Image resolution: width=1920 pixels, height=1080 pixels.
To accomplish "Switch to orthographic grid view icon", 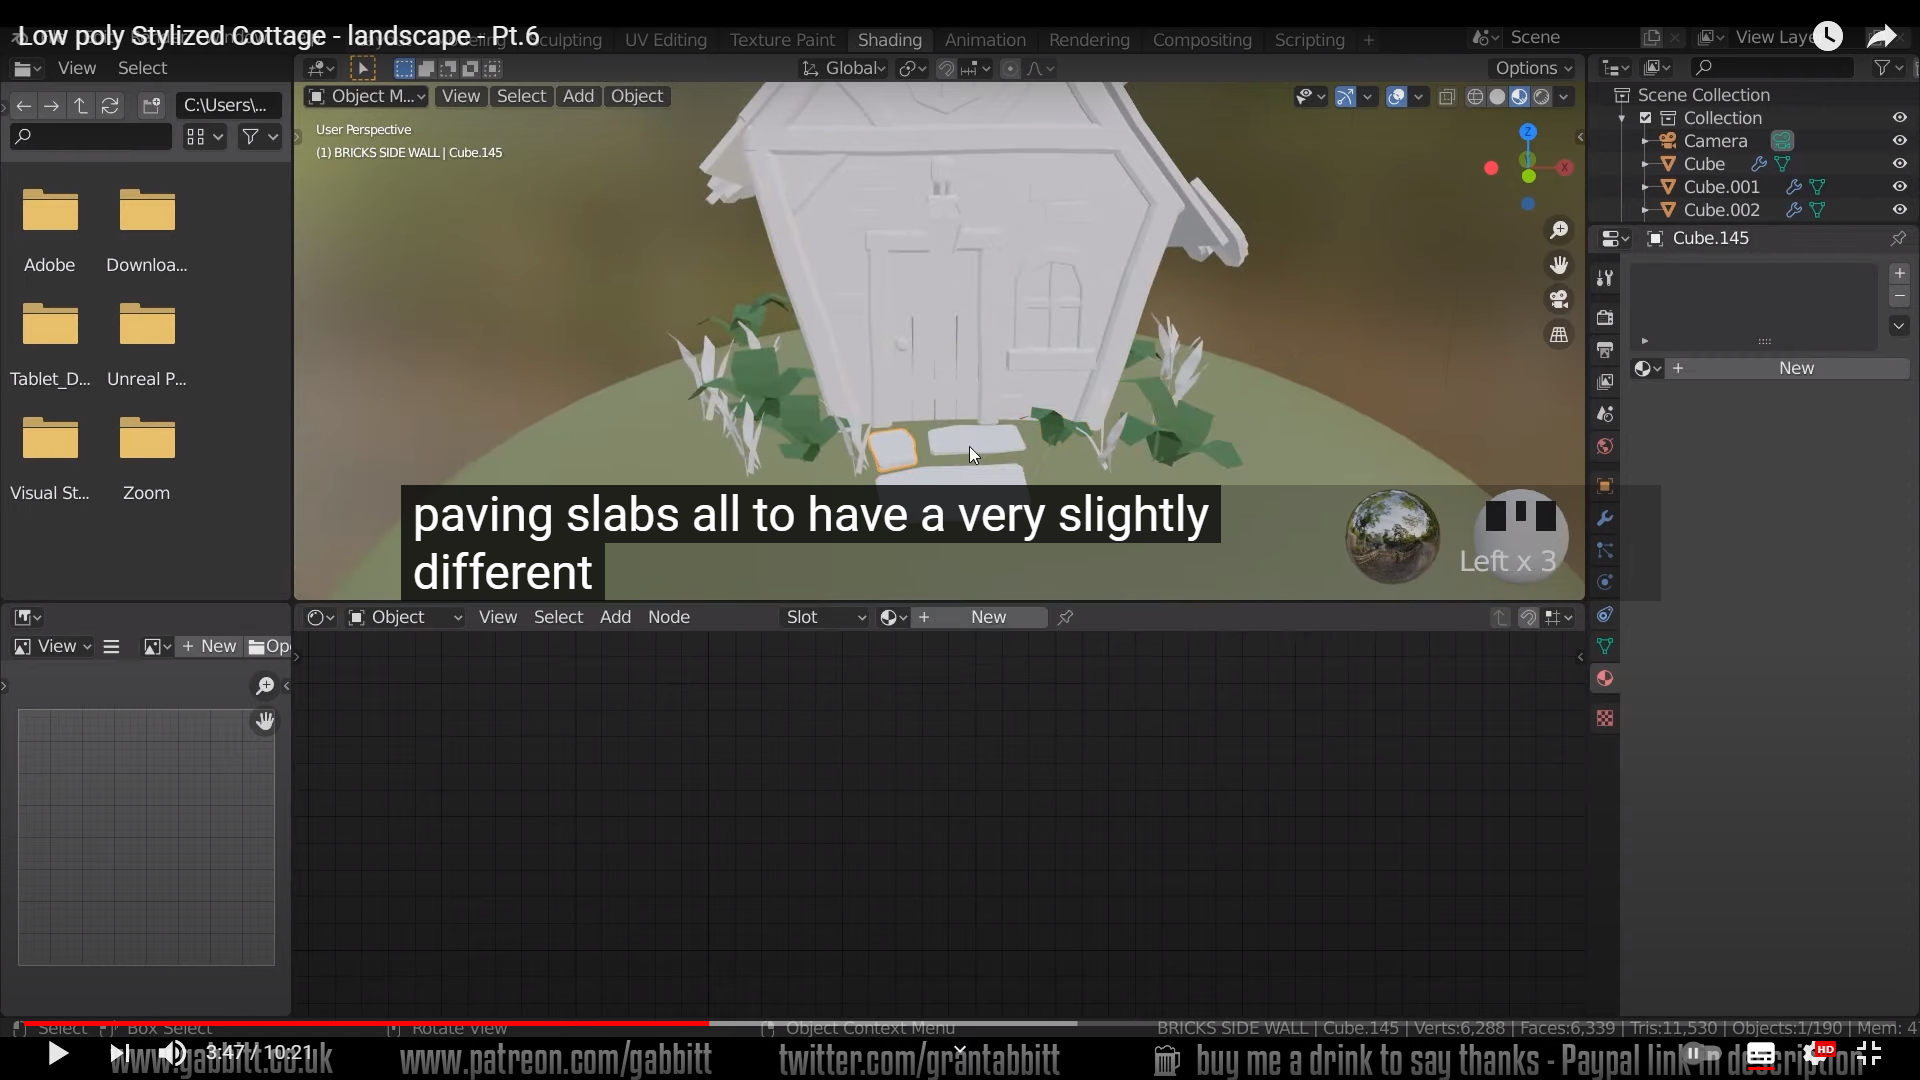I will 1559,335.
